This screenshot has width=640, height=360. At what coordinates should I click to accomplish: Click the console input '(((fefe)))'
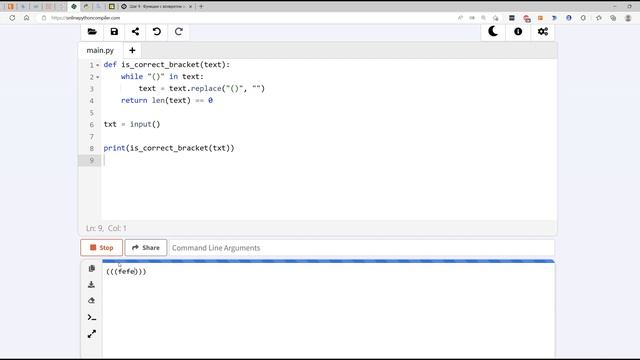[x=126, y=271]
